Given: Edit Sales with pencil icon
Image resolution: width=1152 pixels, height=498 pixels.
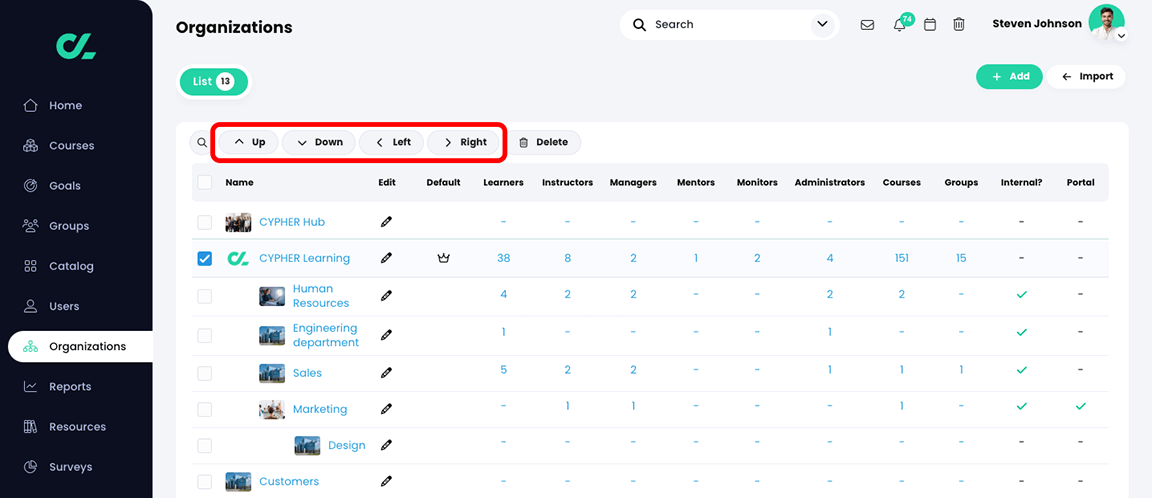Looking at the screenshot, I should [x=386, y=372].
